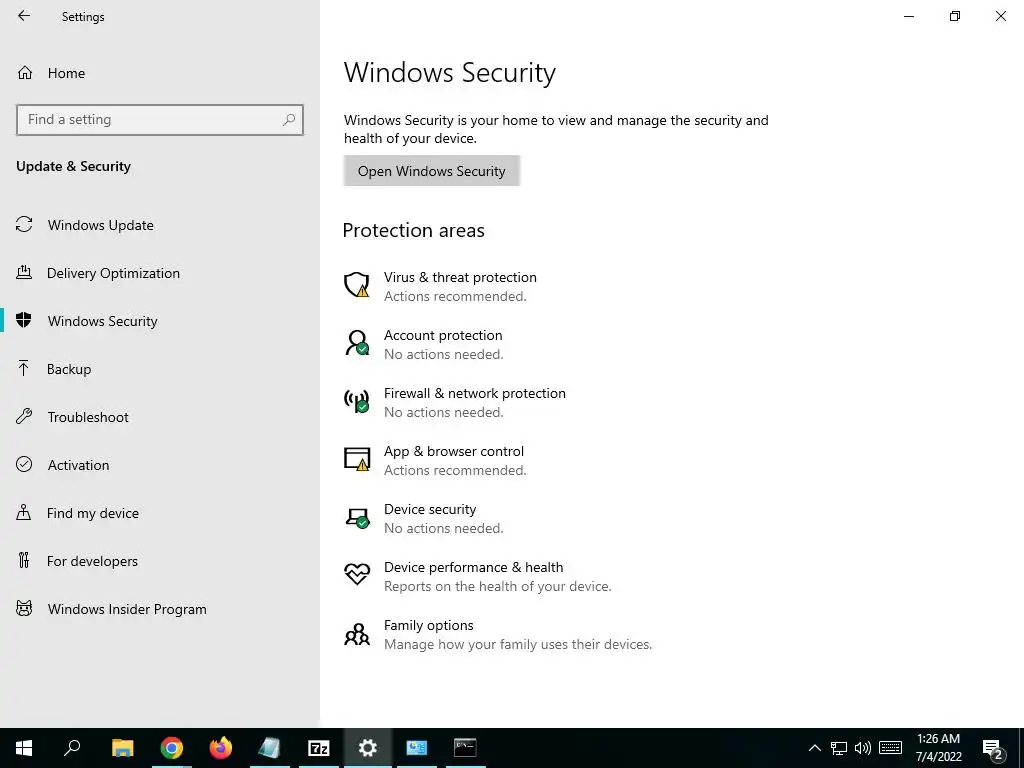
Task: Click the Find my device icon
Action: point(24,512)
